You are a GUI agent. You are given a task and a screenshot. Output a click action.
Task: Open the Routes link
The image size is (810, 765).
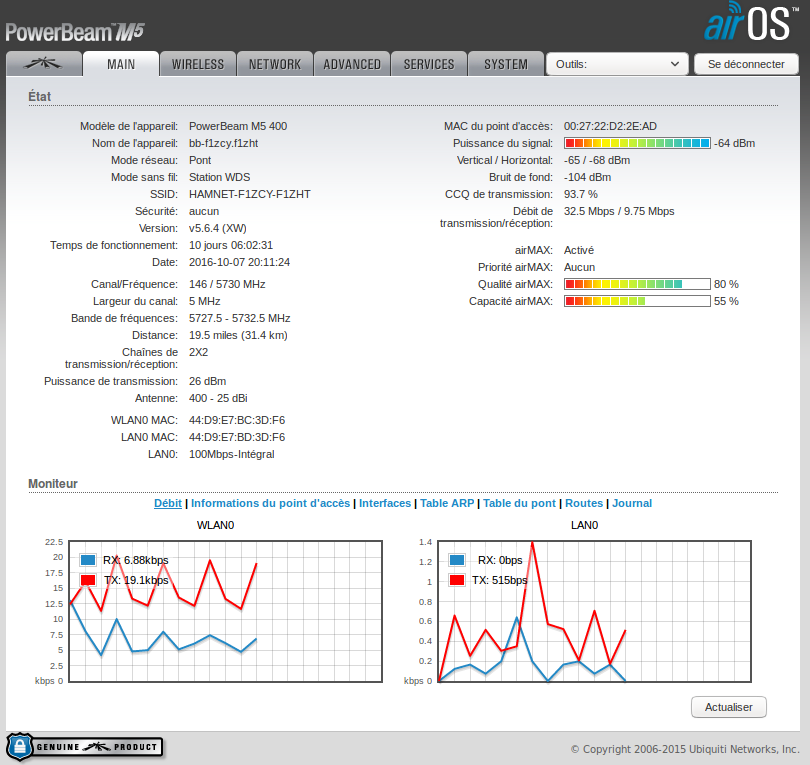coord(584,503)
